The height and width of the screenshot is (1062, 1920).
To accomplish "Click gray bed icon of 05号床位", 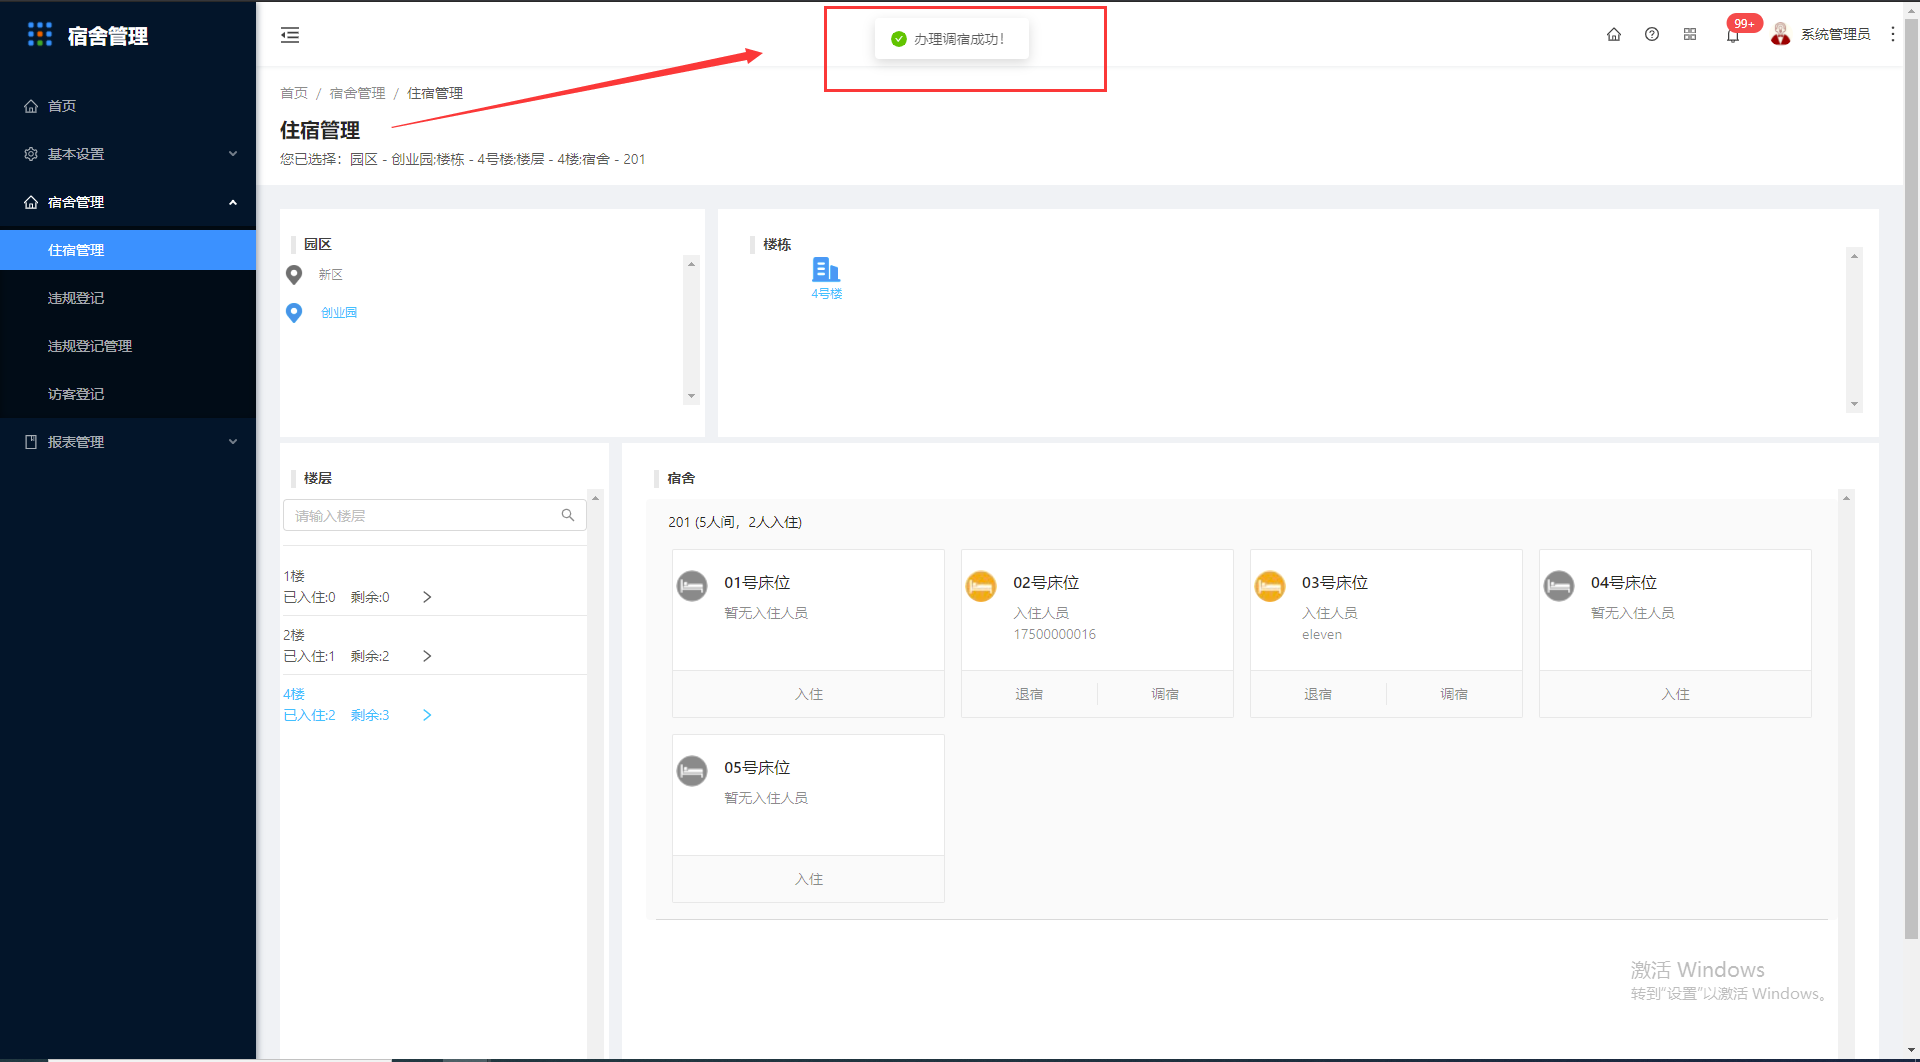I will [692, 770].
